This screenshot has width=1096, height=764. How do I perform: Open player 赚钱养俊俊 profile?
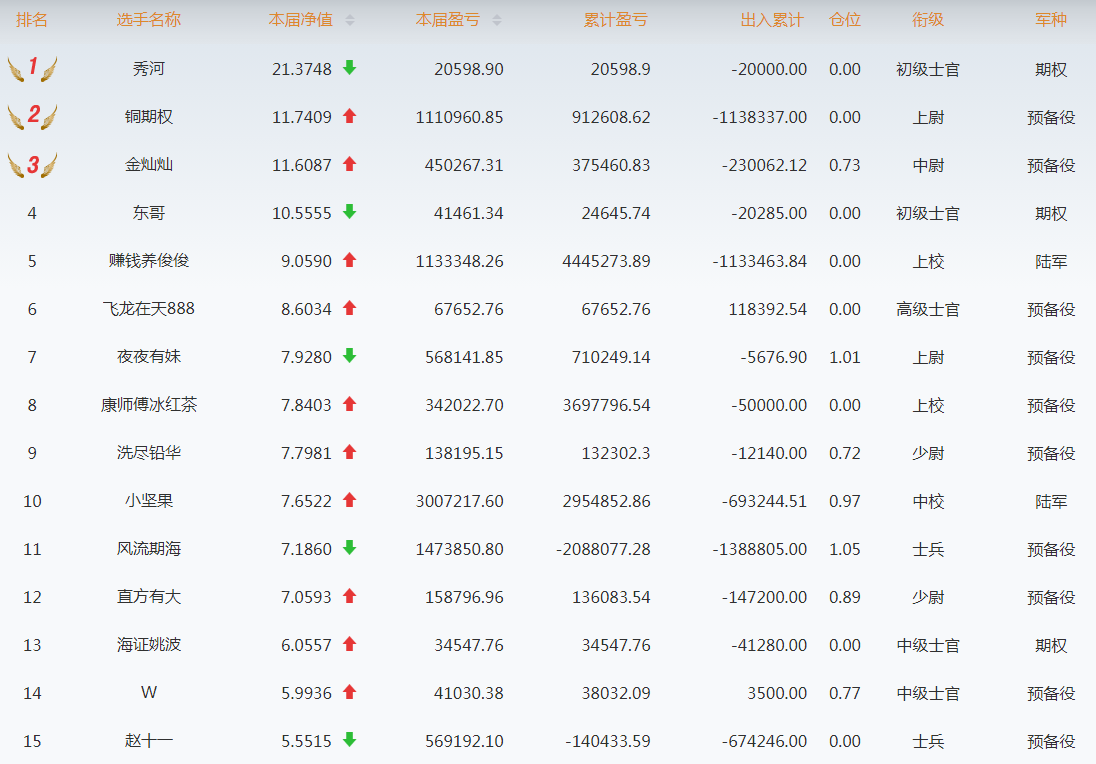(x=149, y=261)
